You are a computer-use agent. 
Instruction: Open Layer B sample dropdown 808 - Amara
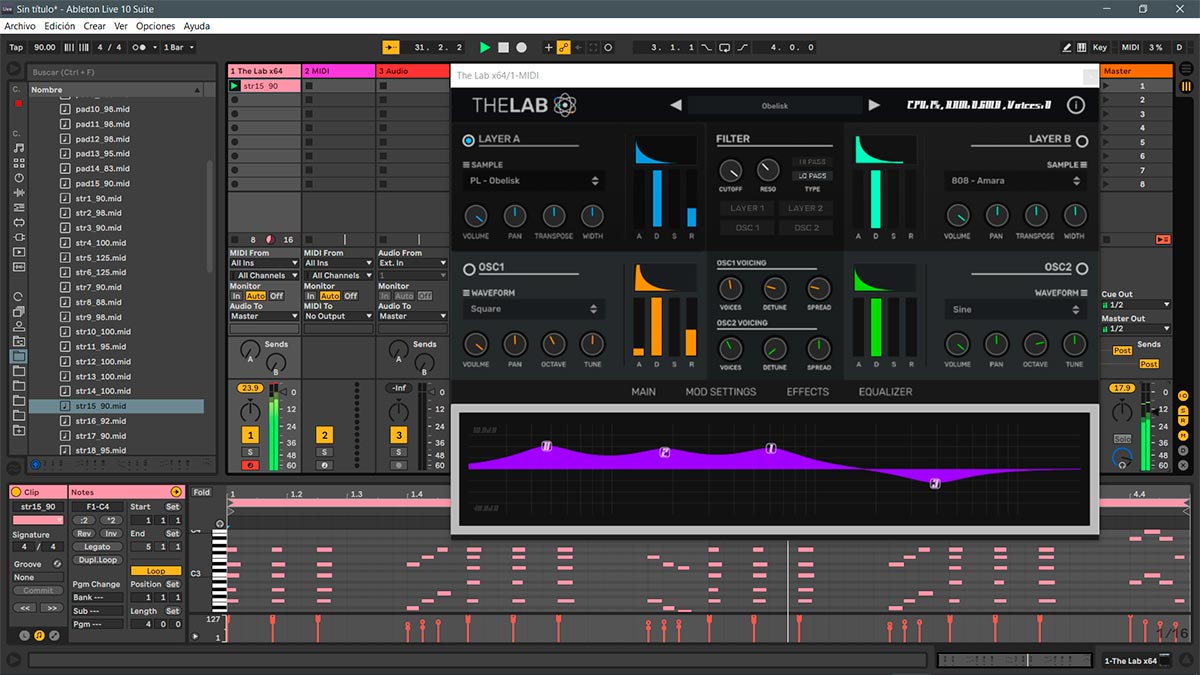[1015, 181]
